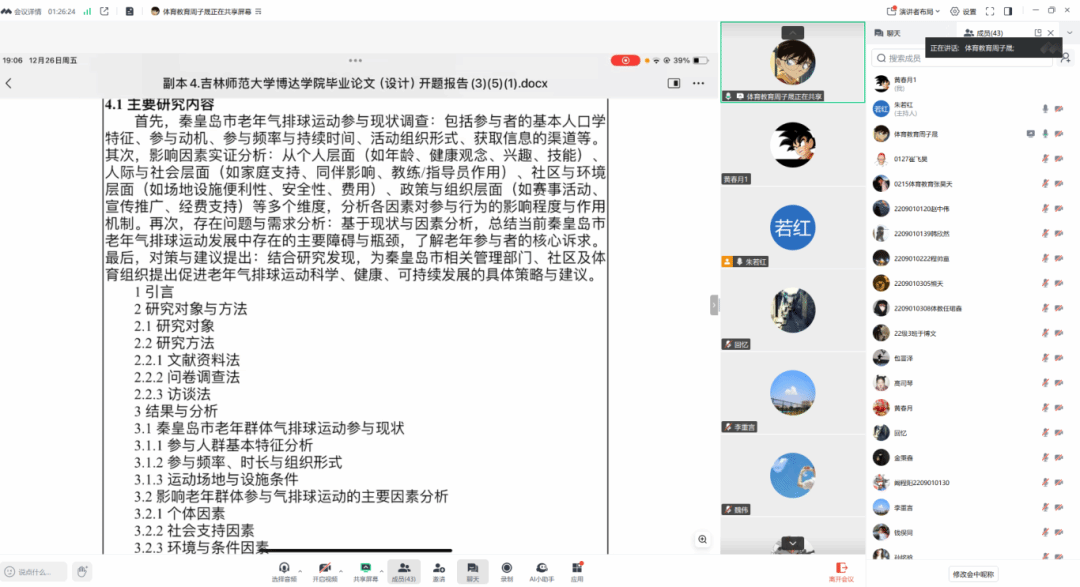Click the 邀请 (Invite) icon
This screenshot has width=1080, height=587.
tap(439, 570)
